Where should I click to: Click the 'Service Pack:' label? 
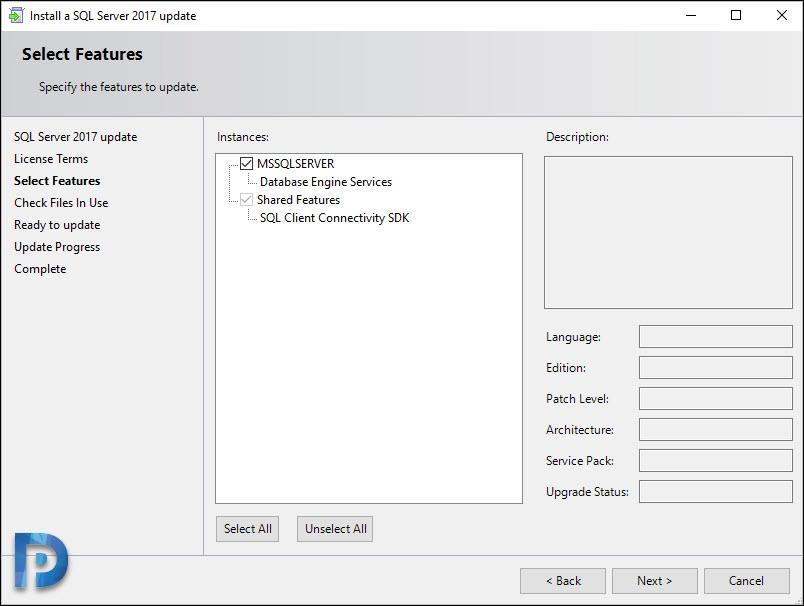580,461
